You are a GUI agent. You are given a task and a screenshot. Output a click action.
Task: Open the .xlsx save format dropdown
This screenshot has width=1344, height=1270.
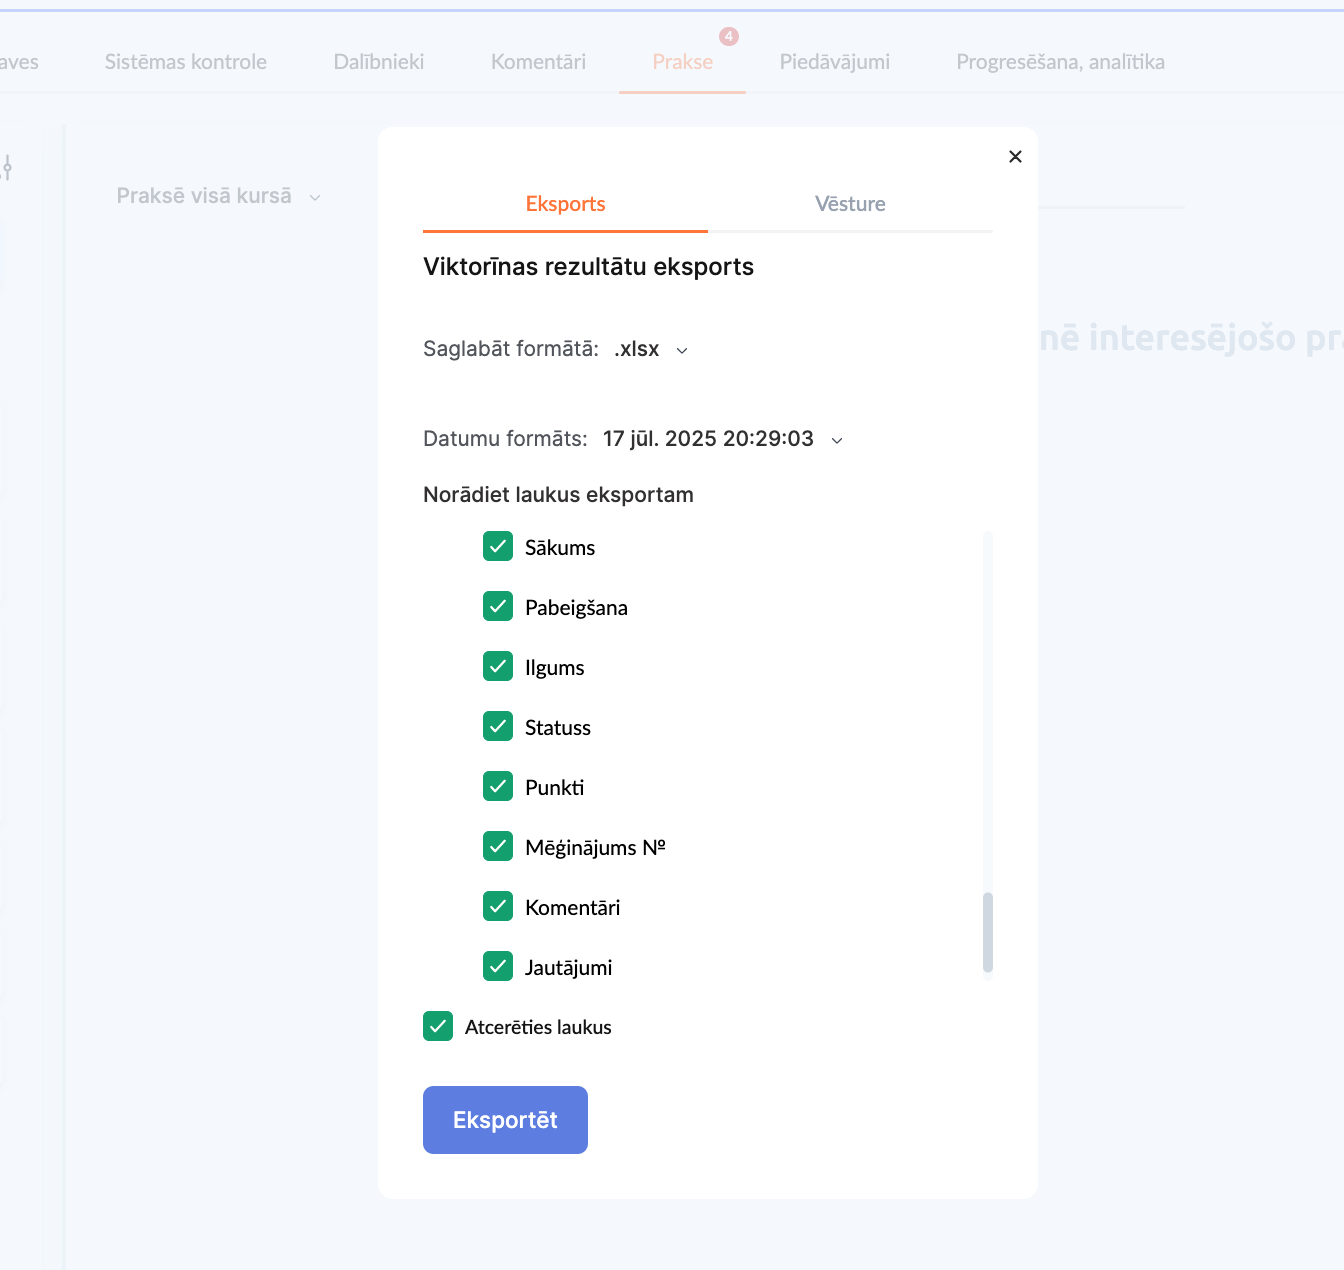tap(651, 349)
